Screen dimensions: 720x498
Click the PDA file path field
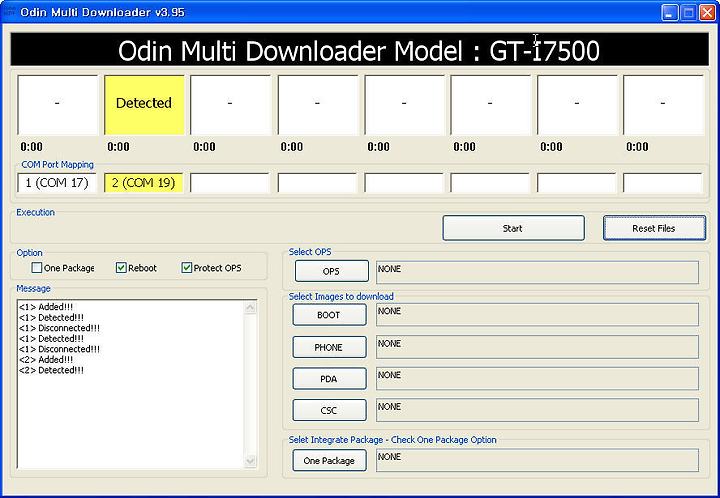click(x=537, y=379)
